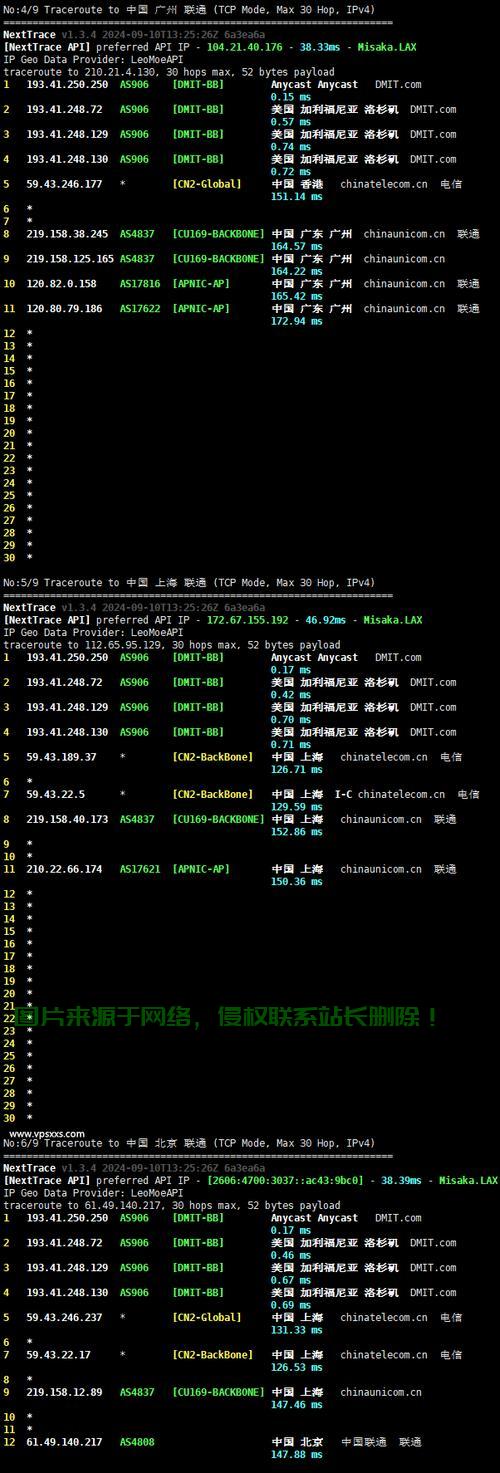Select hop IP 59.43.246.237
The height and width of the screenshot is (1473, 500).
pos(64,1318)
